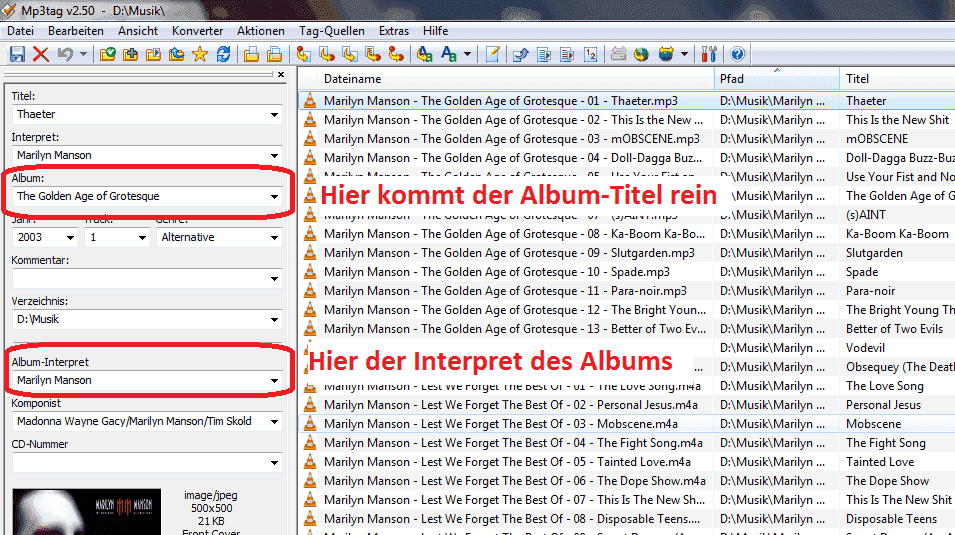Sort by the Pfad column header

click(x=777, y=79)
